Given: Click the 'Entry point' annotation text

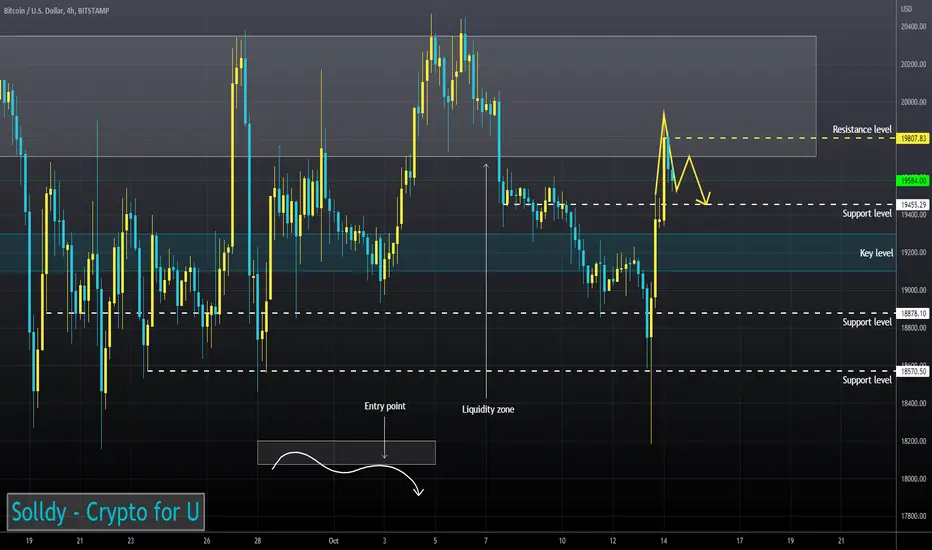Looking at the screenshot, I should coord(385,406).
